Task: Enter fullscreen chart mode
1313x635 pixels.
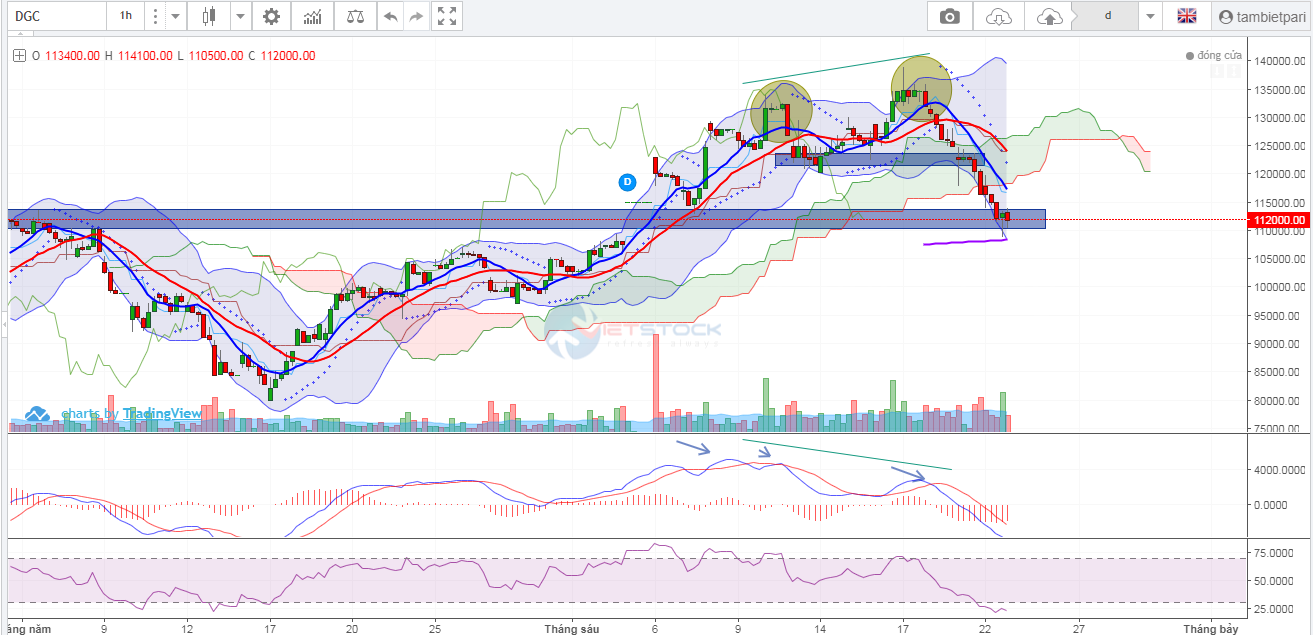Action: (x=447, y=16)
